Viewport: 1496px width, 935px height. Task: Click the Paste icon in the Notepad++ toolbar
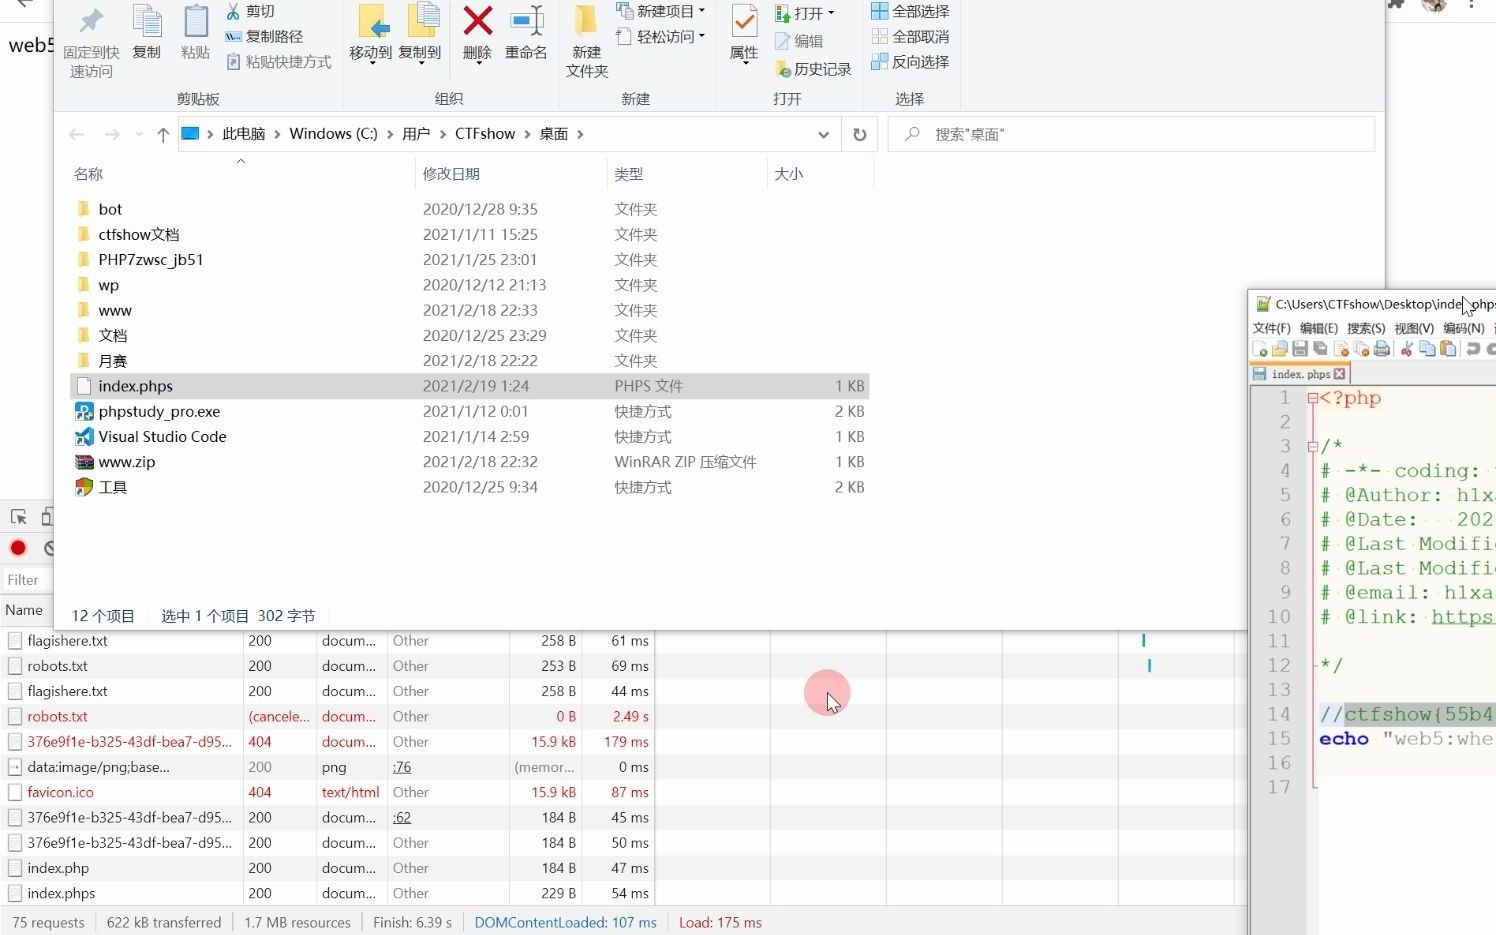click(1448, 349)
